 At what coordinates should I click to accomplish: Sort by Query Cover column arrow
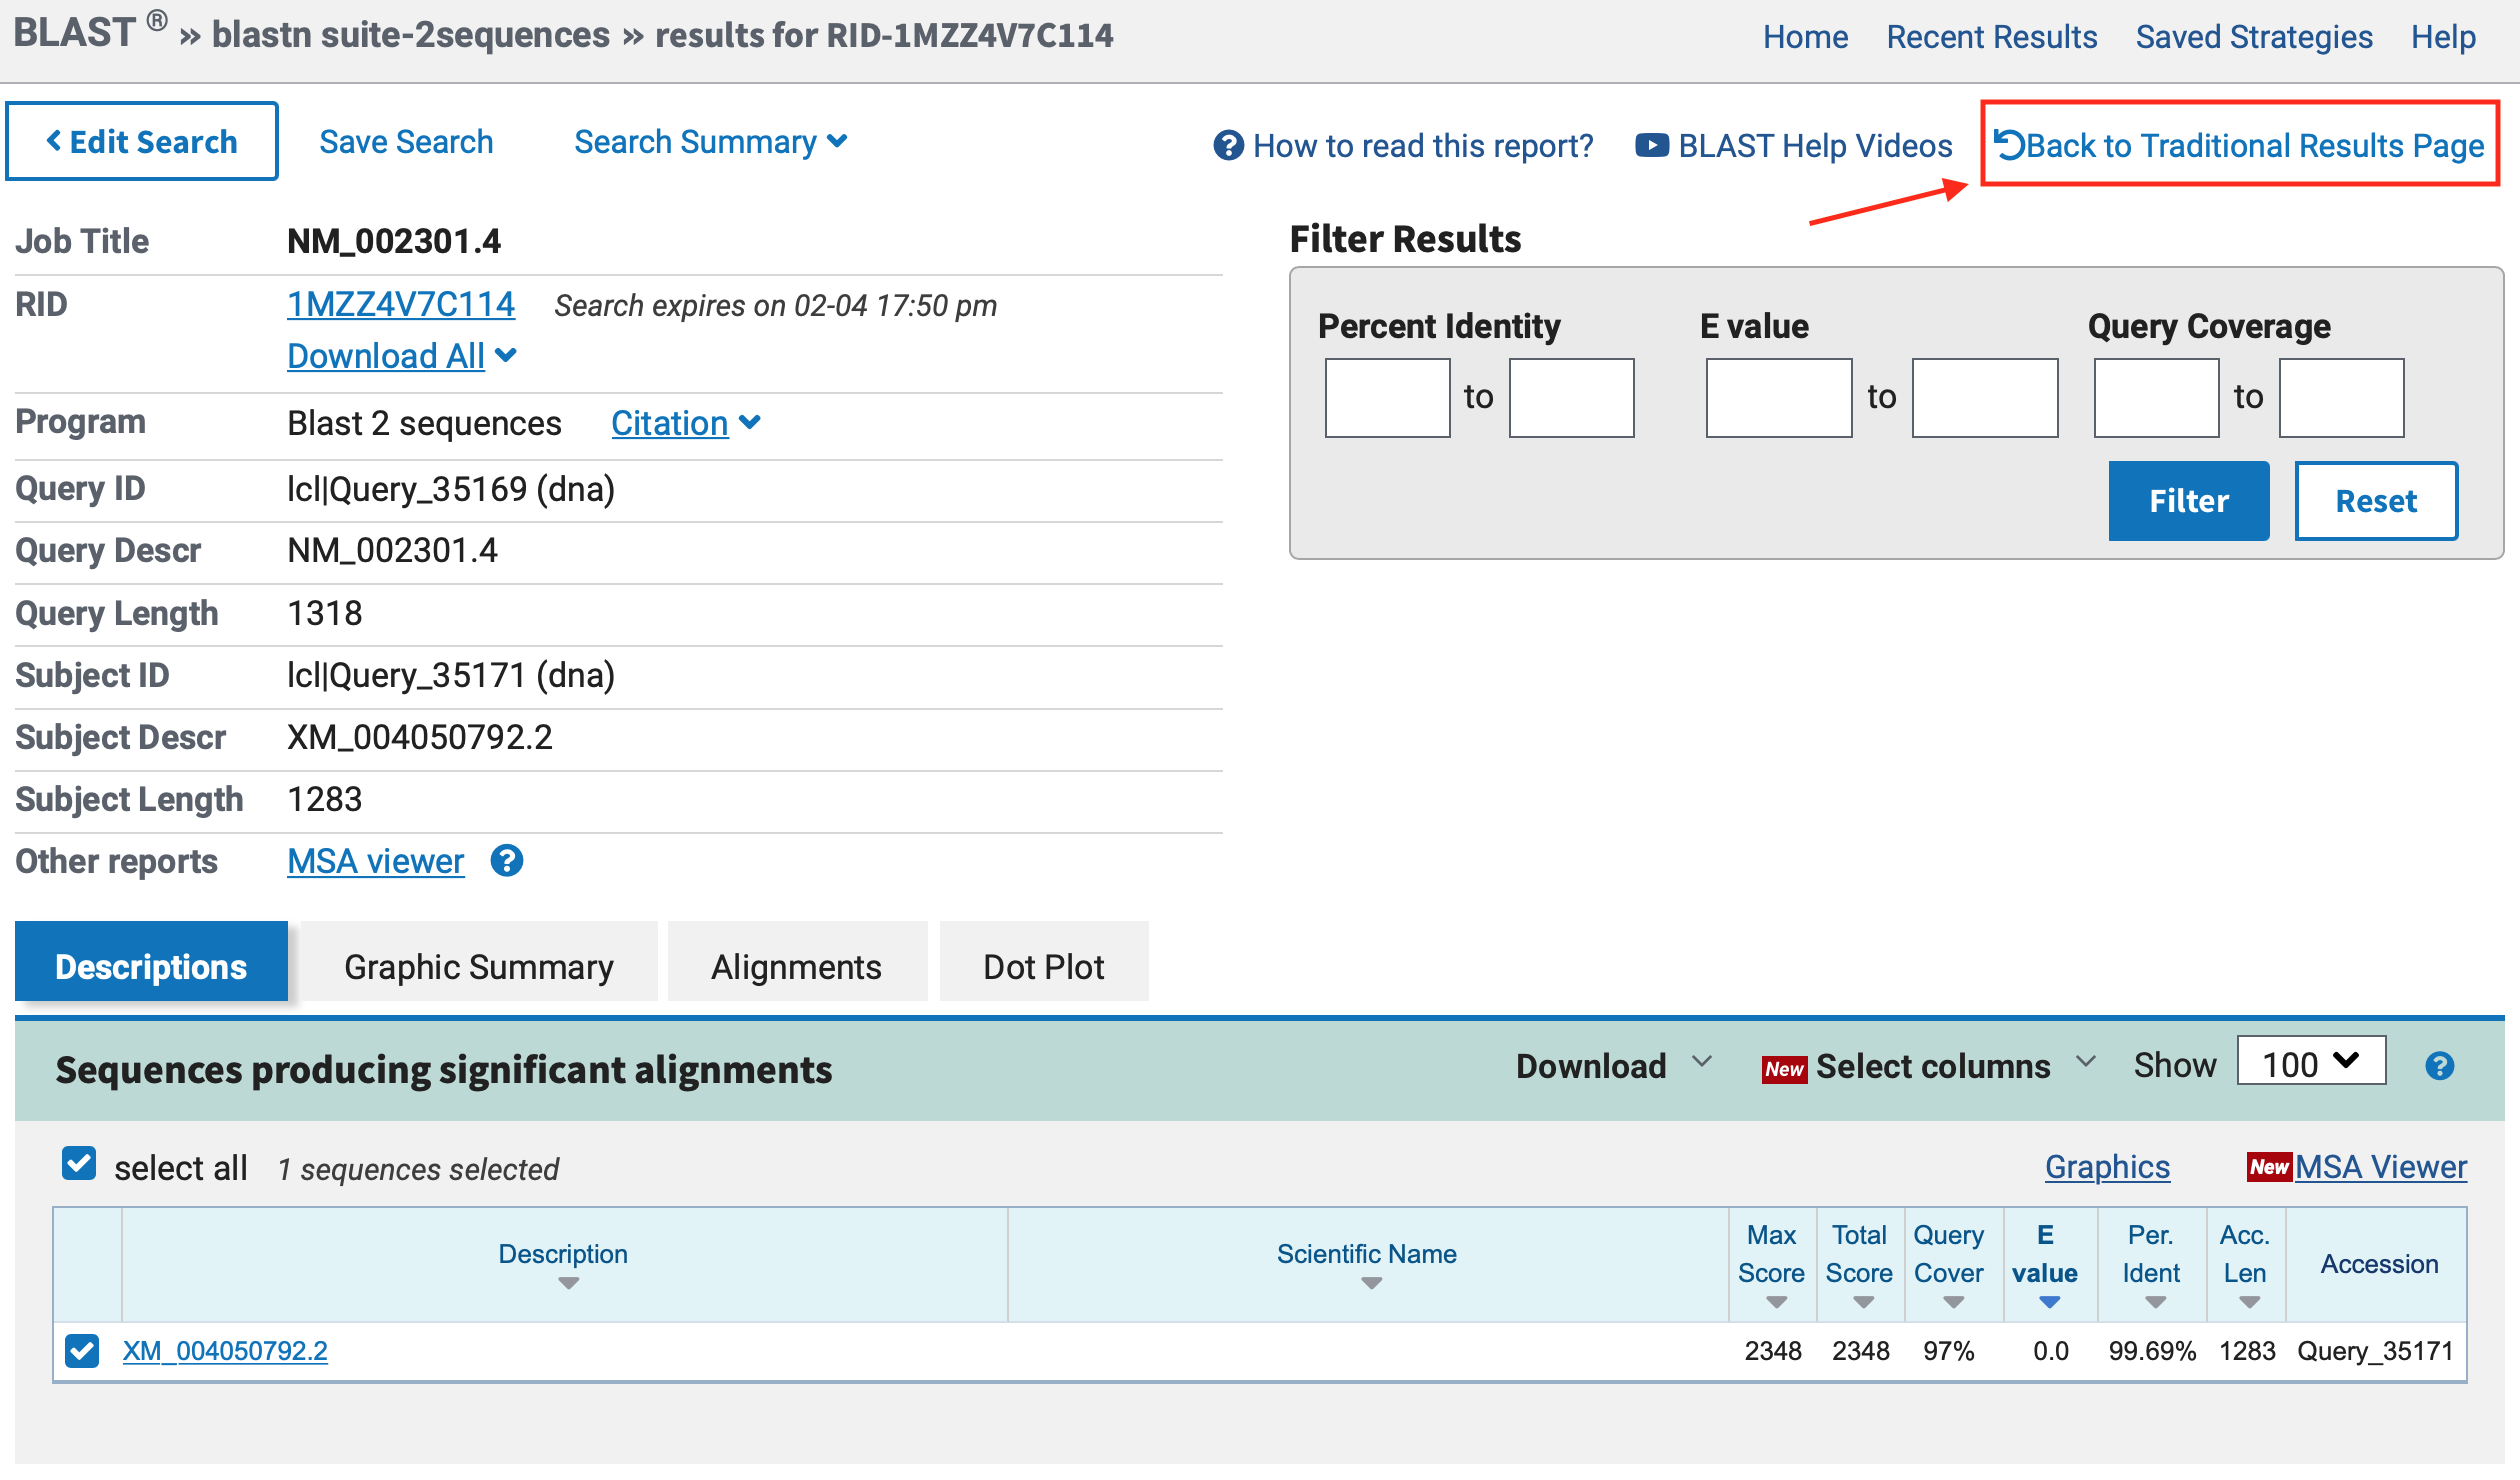1953,1302
